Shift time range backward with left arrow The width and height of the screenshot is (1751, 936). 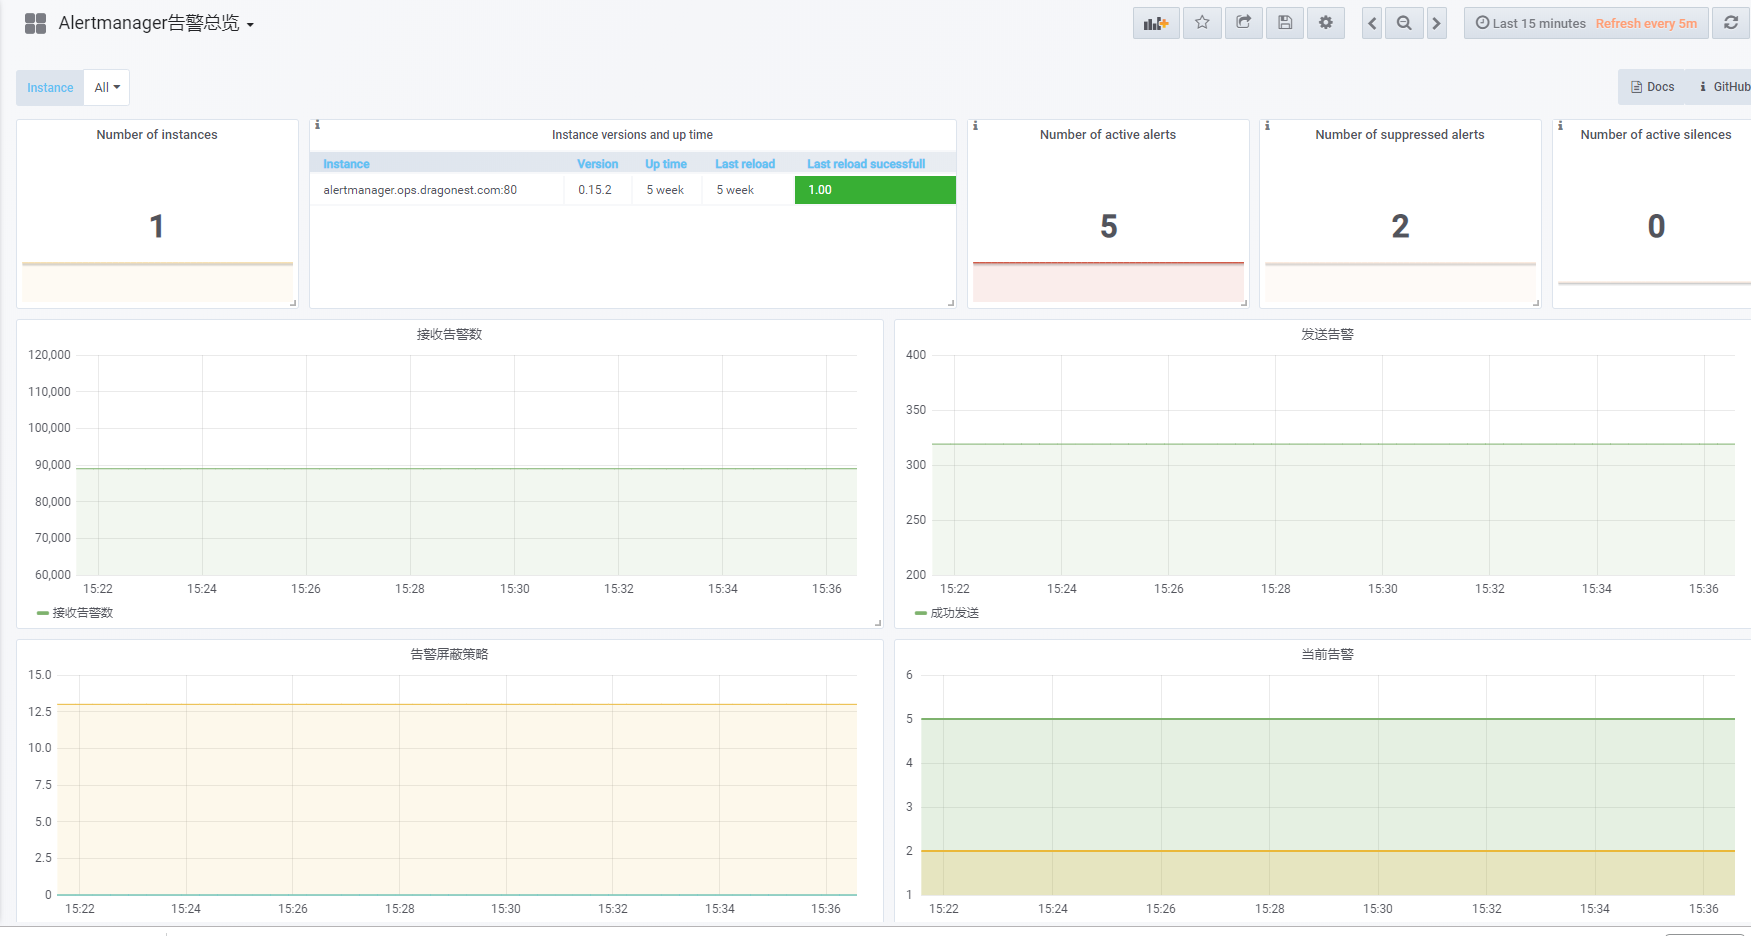(1372, 23)
